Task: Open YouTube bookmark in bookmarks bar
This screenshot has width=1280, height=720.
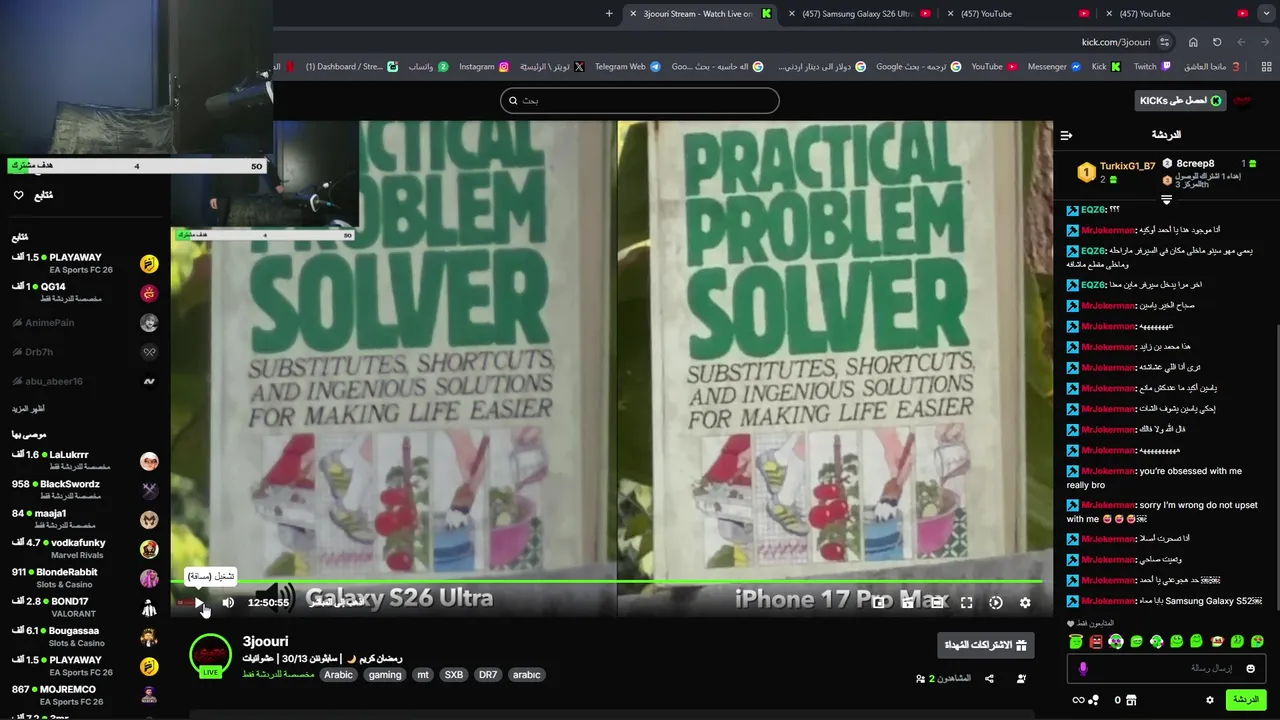Action: click(x=994, y=67)
